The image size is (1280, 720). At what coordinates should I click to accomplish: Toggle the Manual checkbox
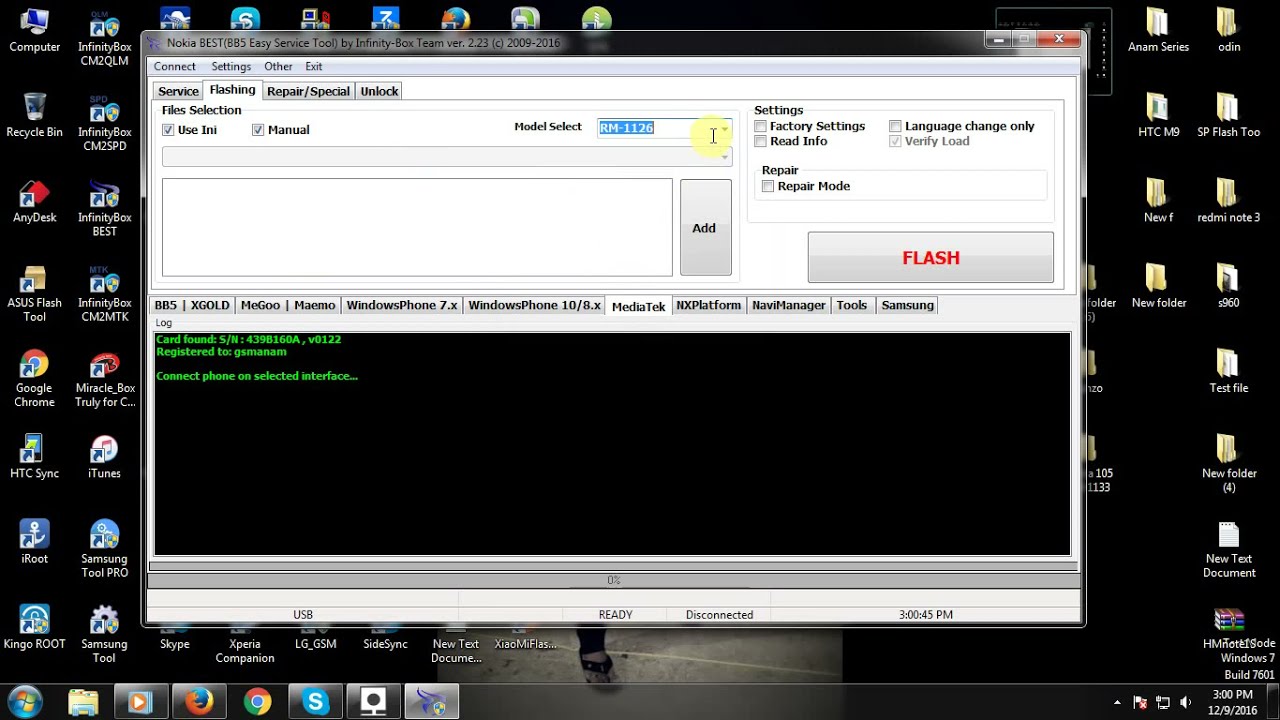coord(258,130)
